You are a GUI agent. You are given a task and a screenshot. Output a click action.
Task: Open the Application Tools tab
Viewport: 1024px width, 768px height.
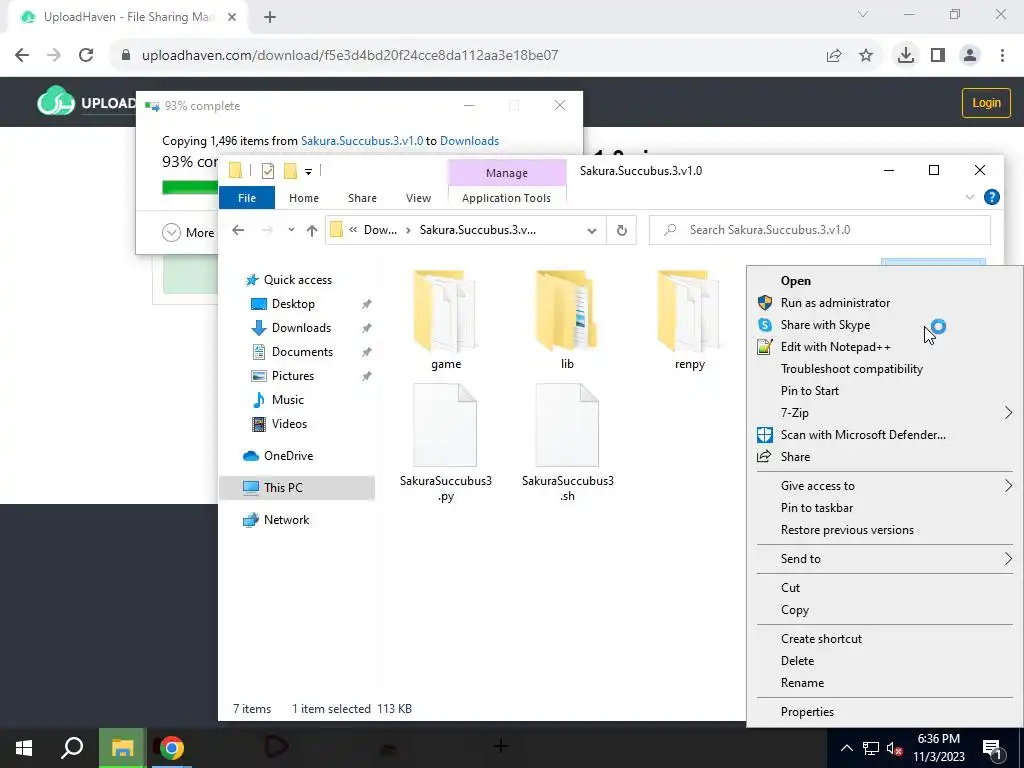point(506,198)
